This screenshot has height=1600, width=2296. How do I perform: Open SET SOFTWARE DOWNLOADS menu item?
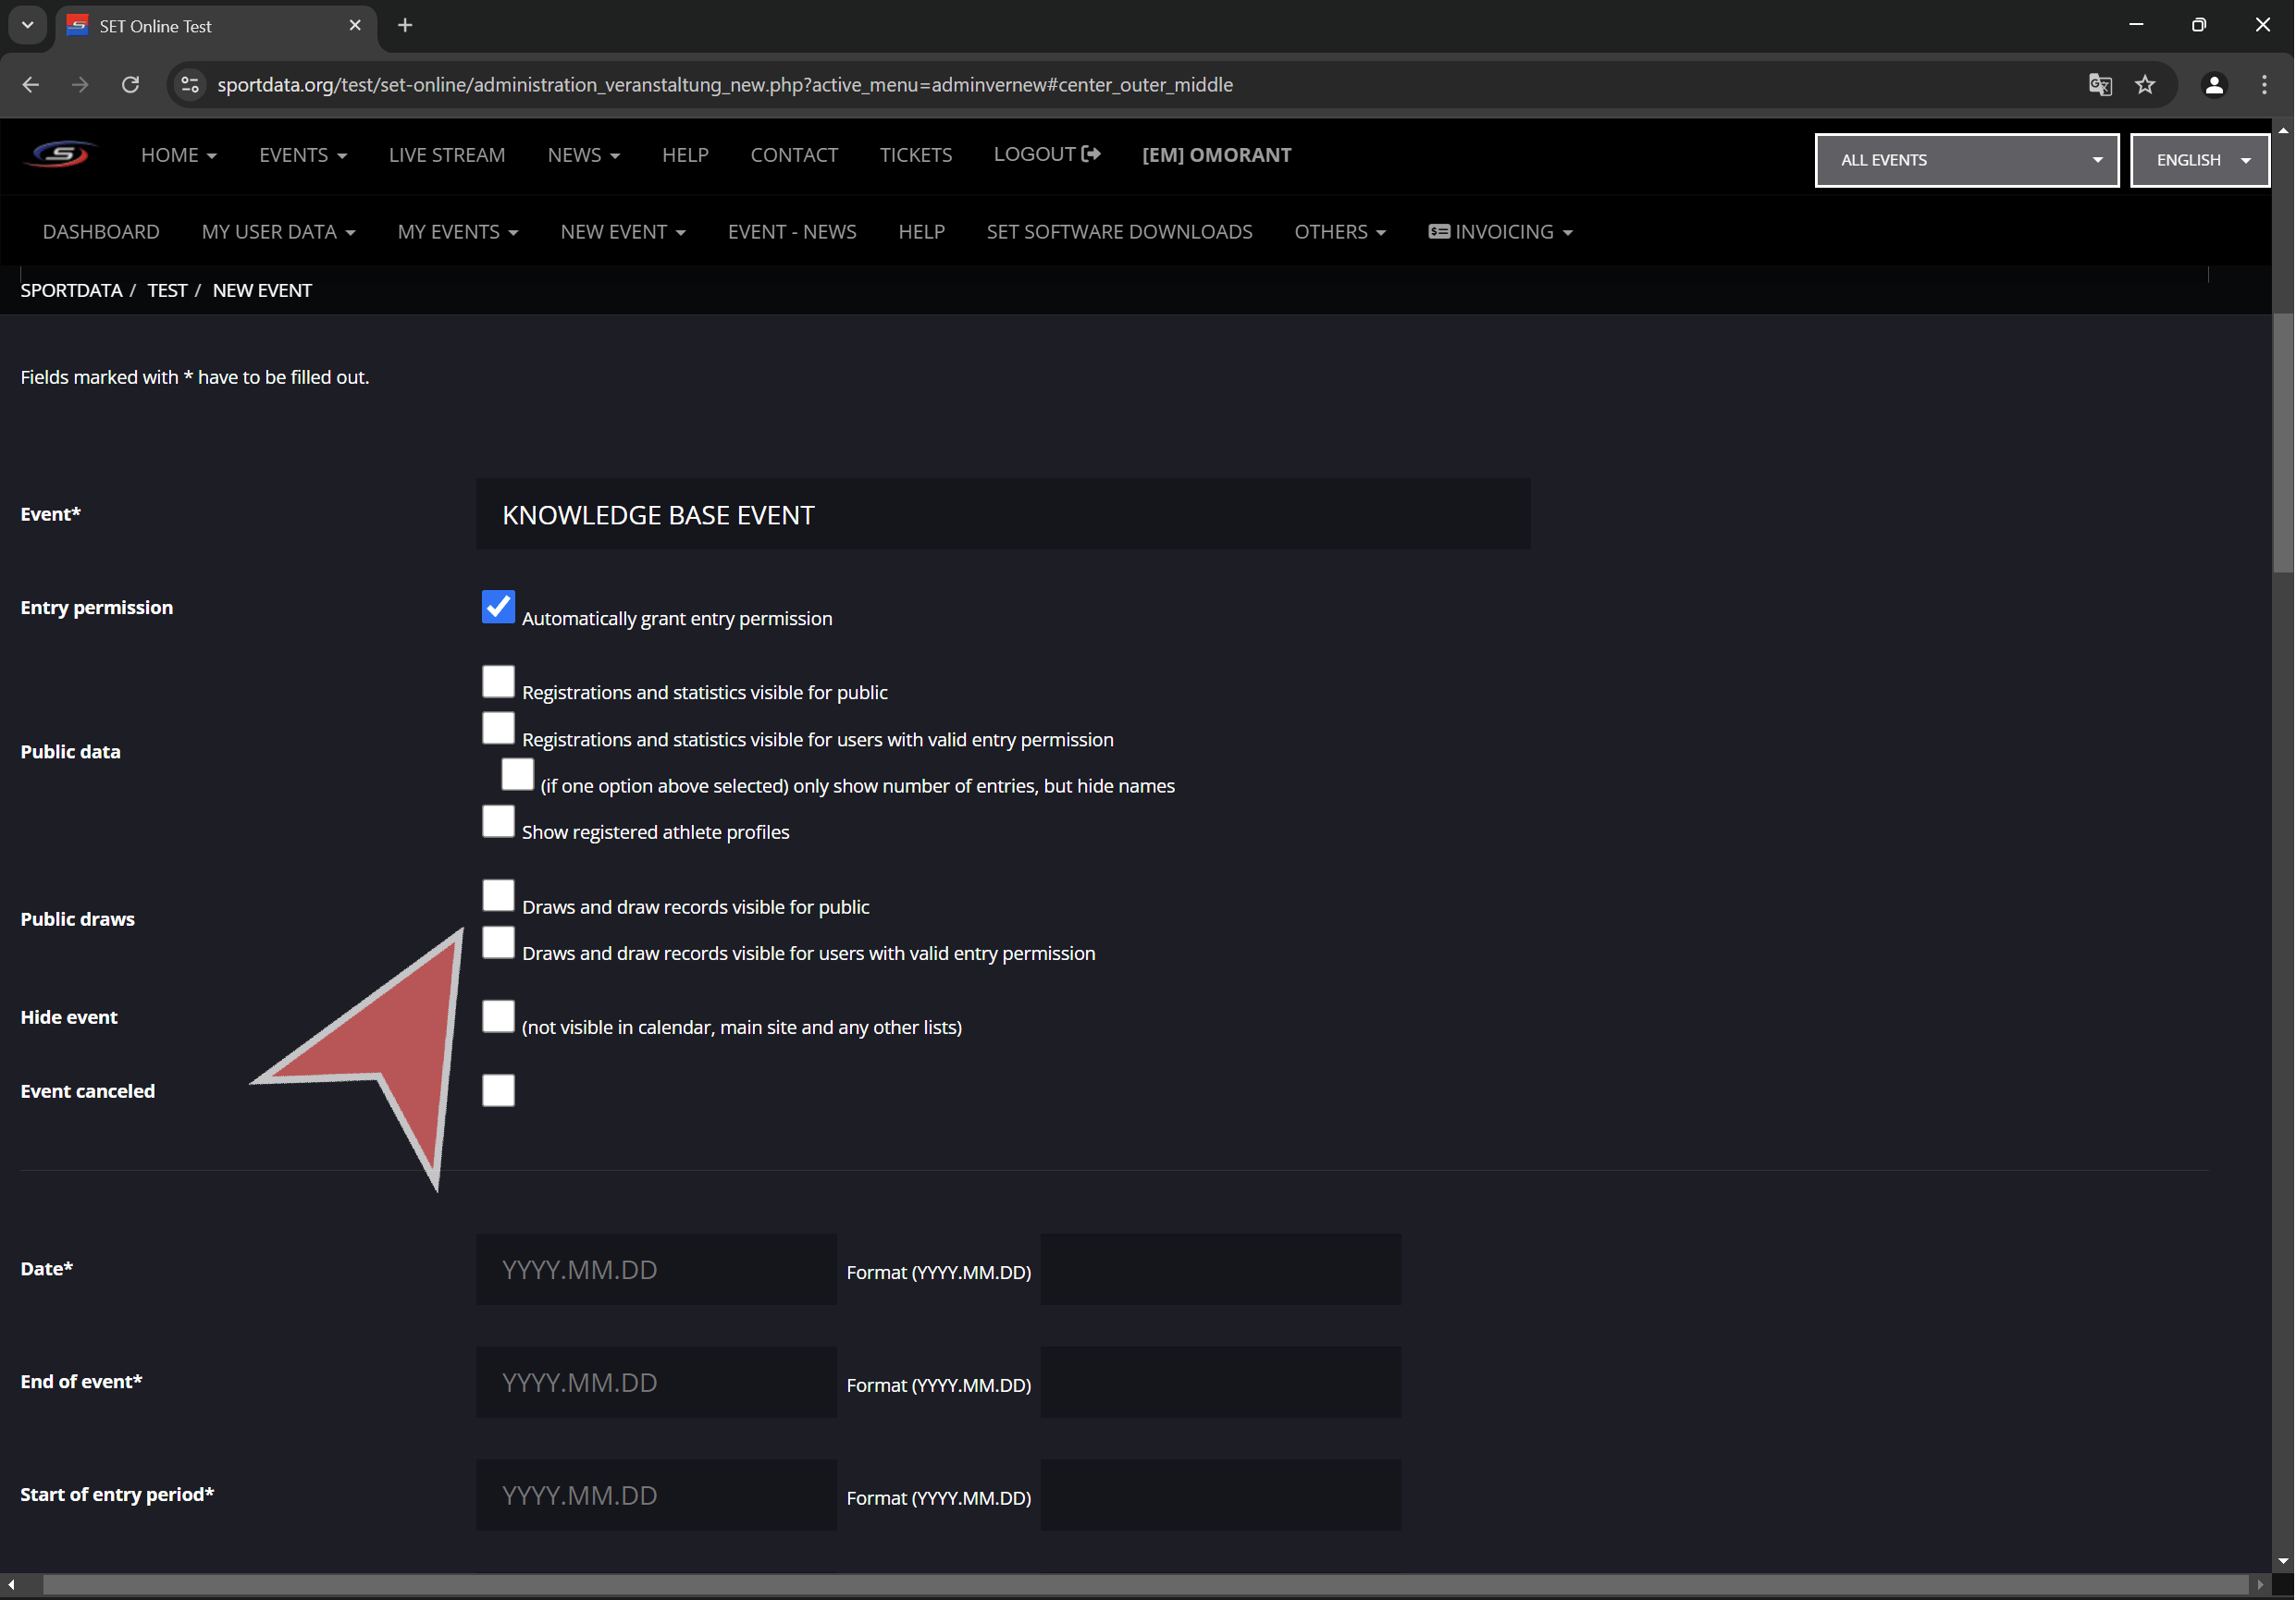pos(1119,232)
